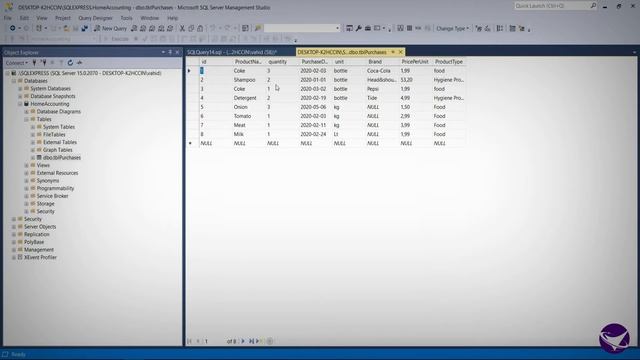Click the Activity Monitor icon in Object Explorer toolbar
Screen dimensions: 640x360
[80, 63]
